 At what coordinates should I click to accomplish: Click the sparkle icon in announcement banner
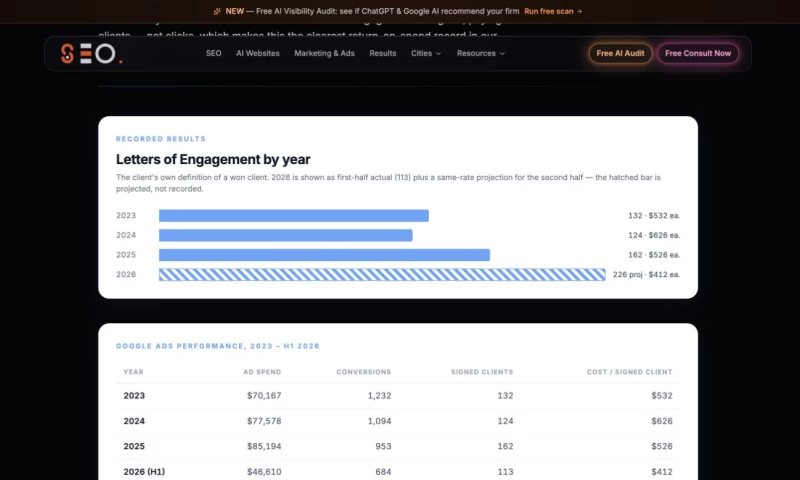(217, 11)
